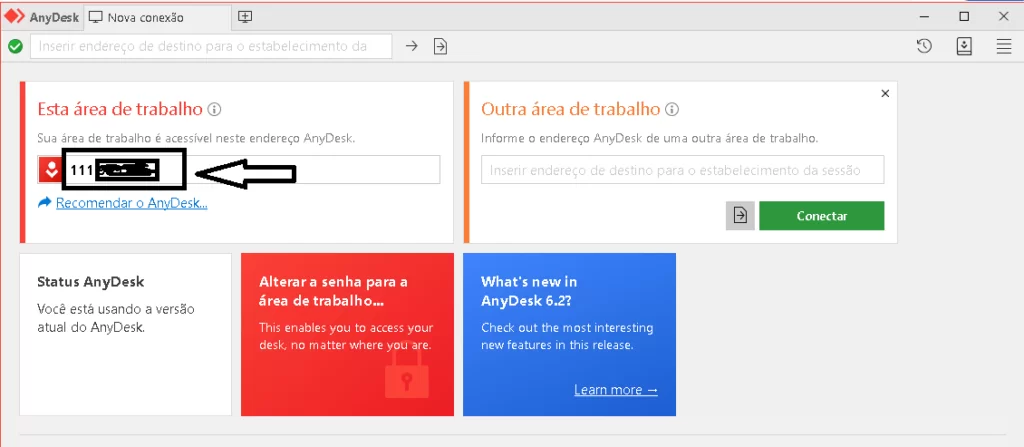The image size is (1024, 447).
Task: Click the connect arrow next to address bar
Action: (411, 46)
